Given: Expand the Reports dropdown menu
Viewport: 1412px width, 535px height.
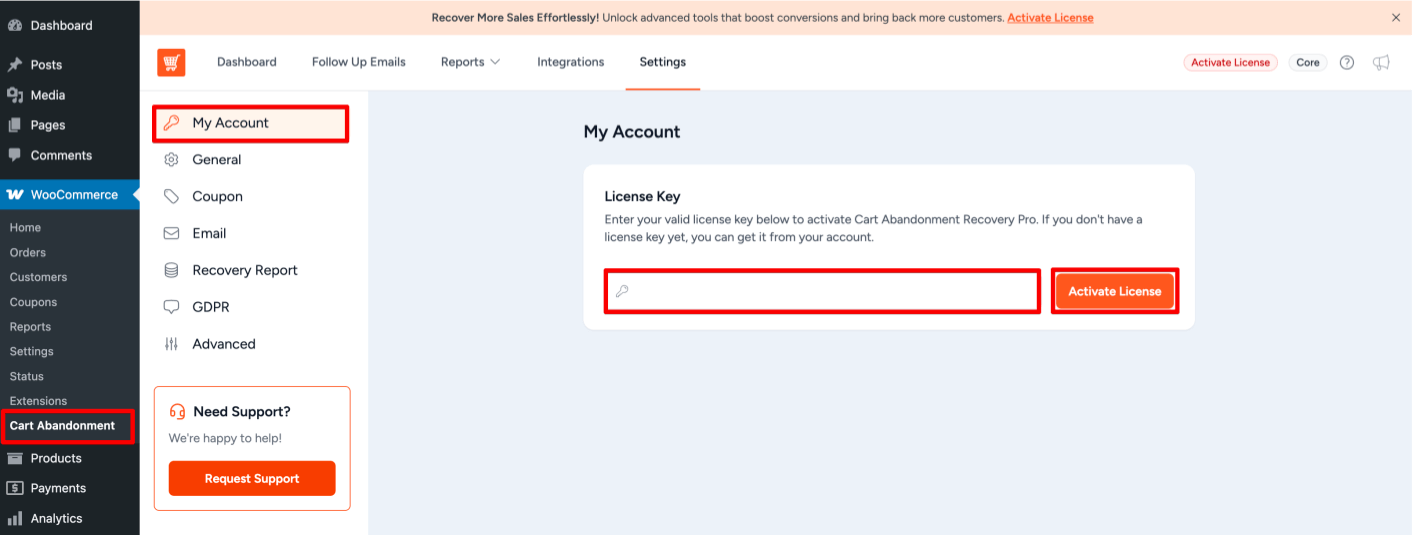Looking at the screenshot, I should [469, 62].
